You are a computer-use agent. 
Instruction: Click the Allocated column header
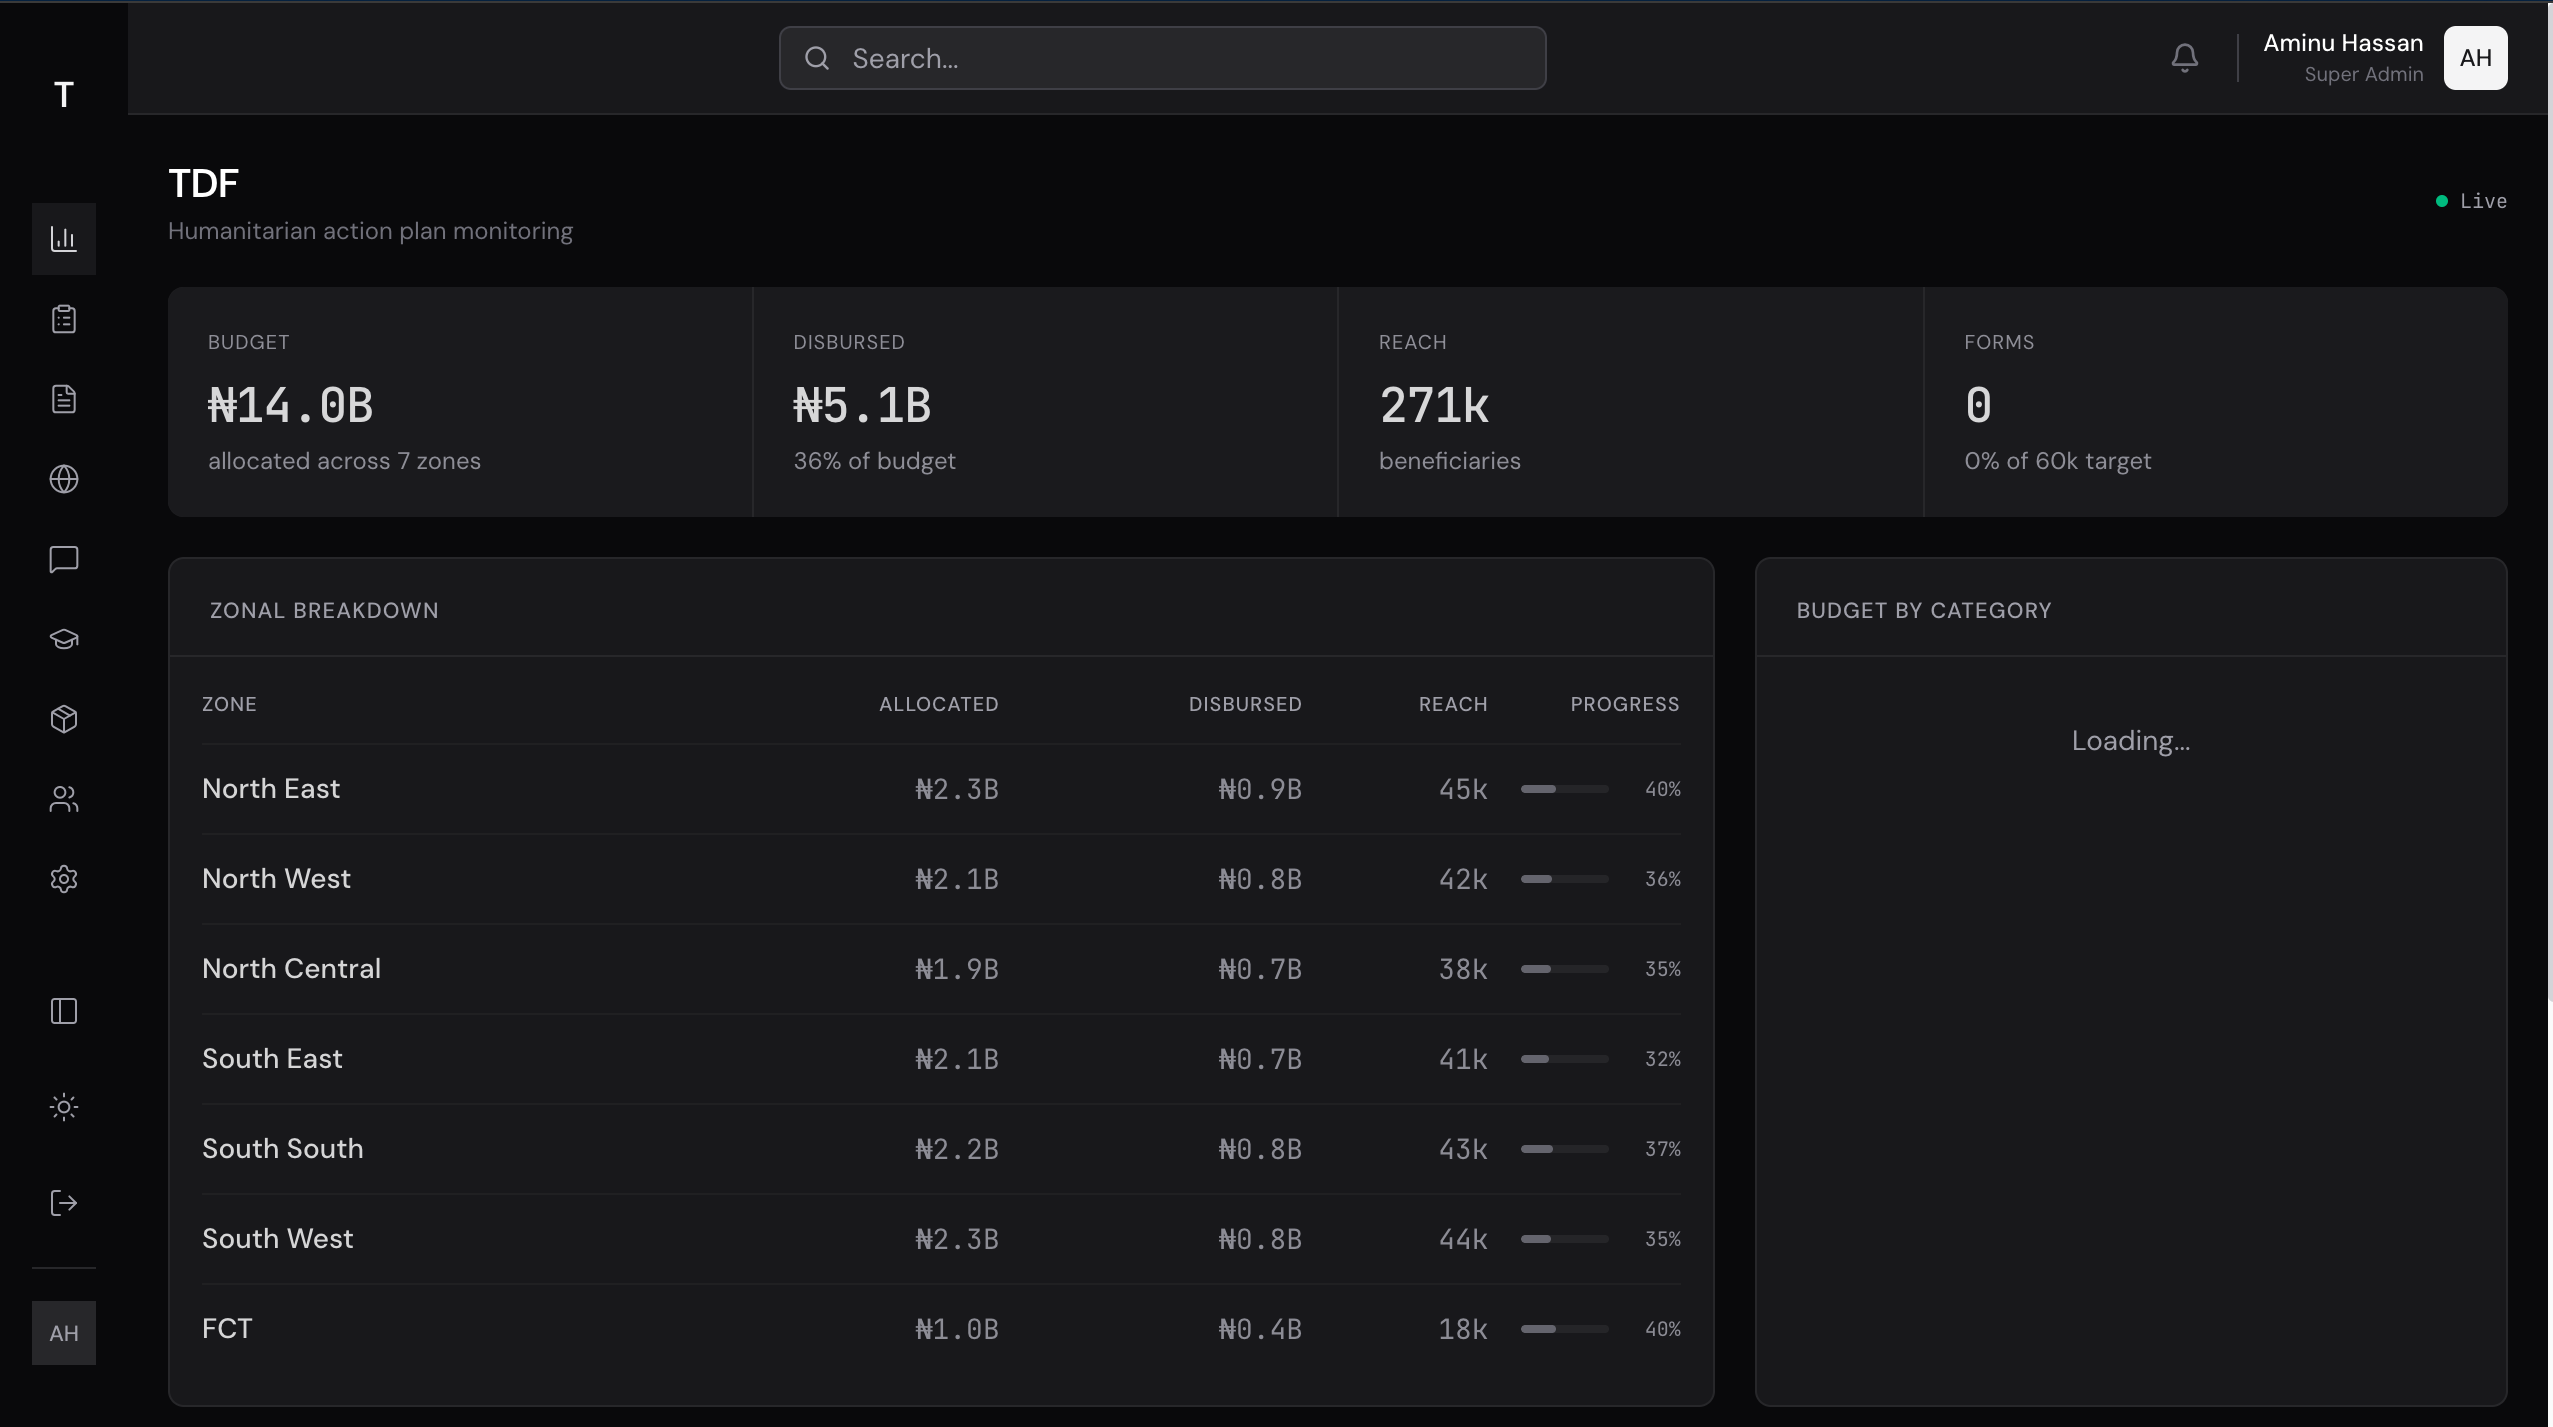point(938,704)
